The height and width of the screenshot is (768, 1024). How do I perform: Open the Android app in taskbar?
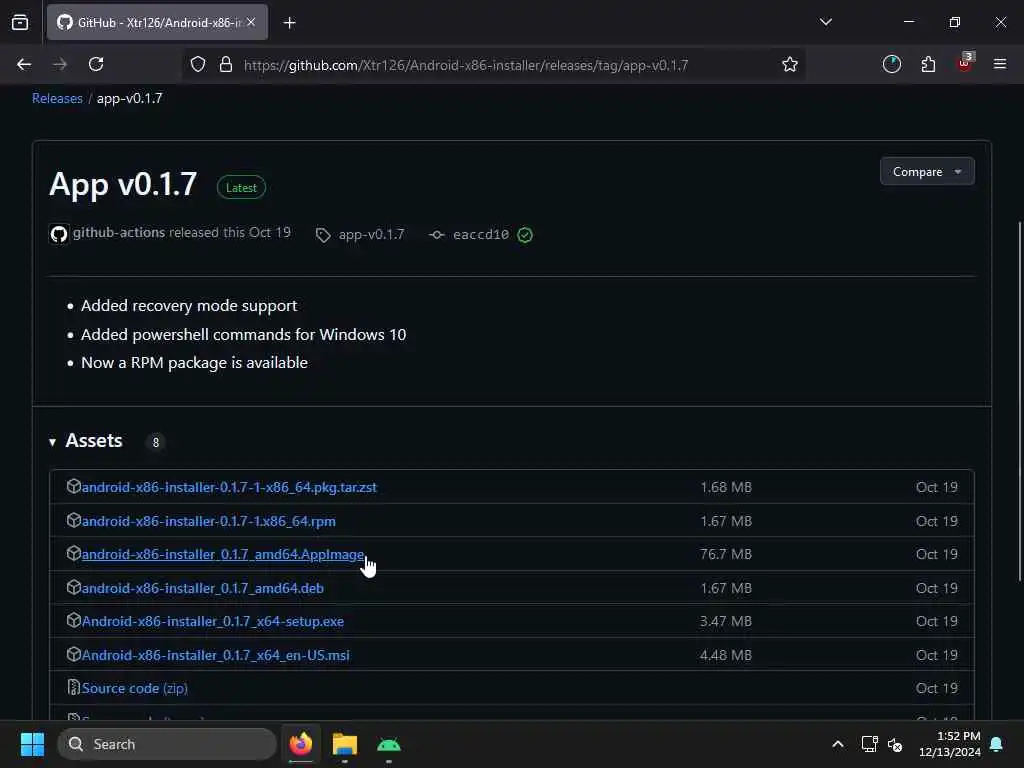[x=389, y=744]
